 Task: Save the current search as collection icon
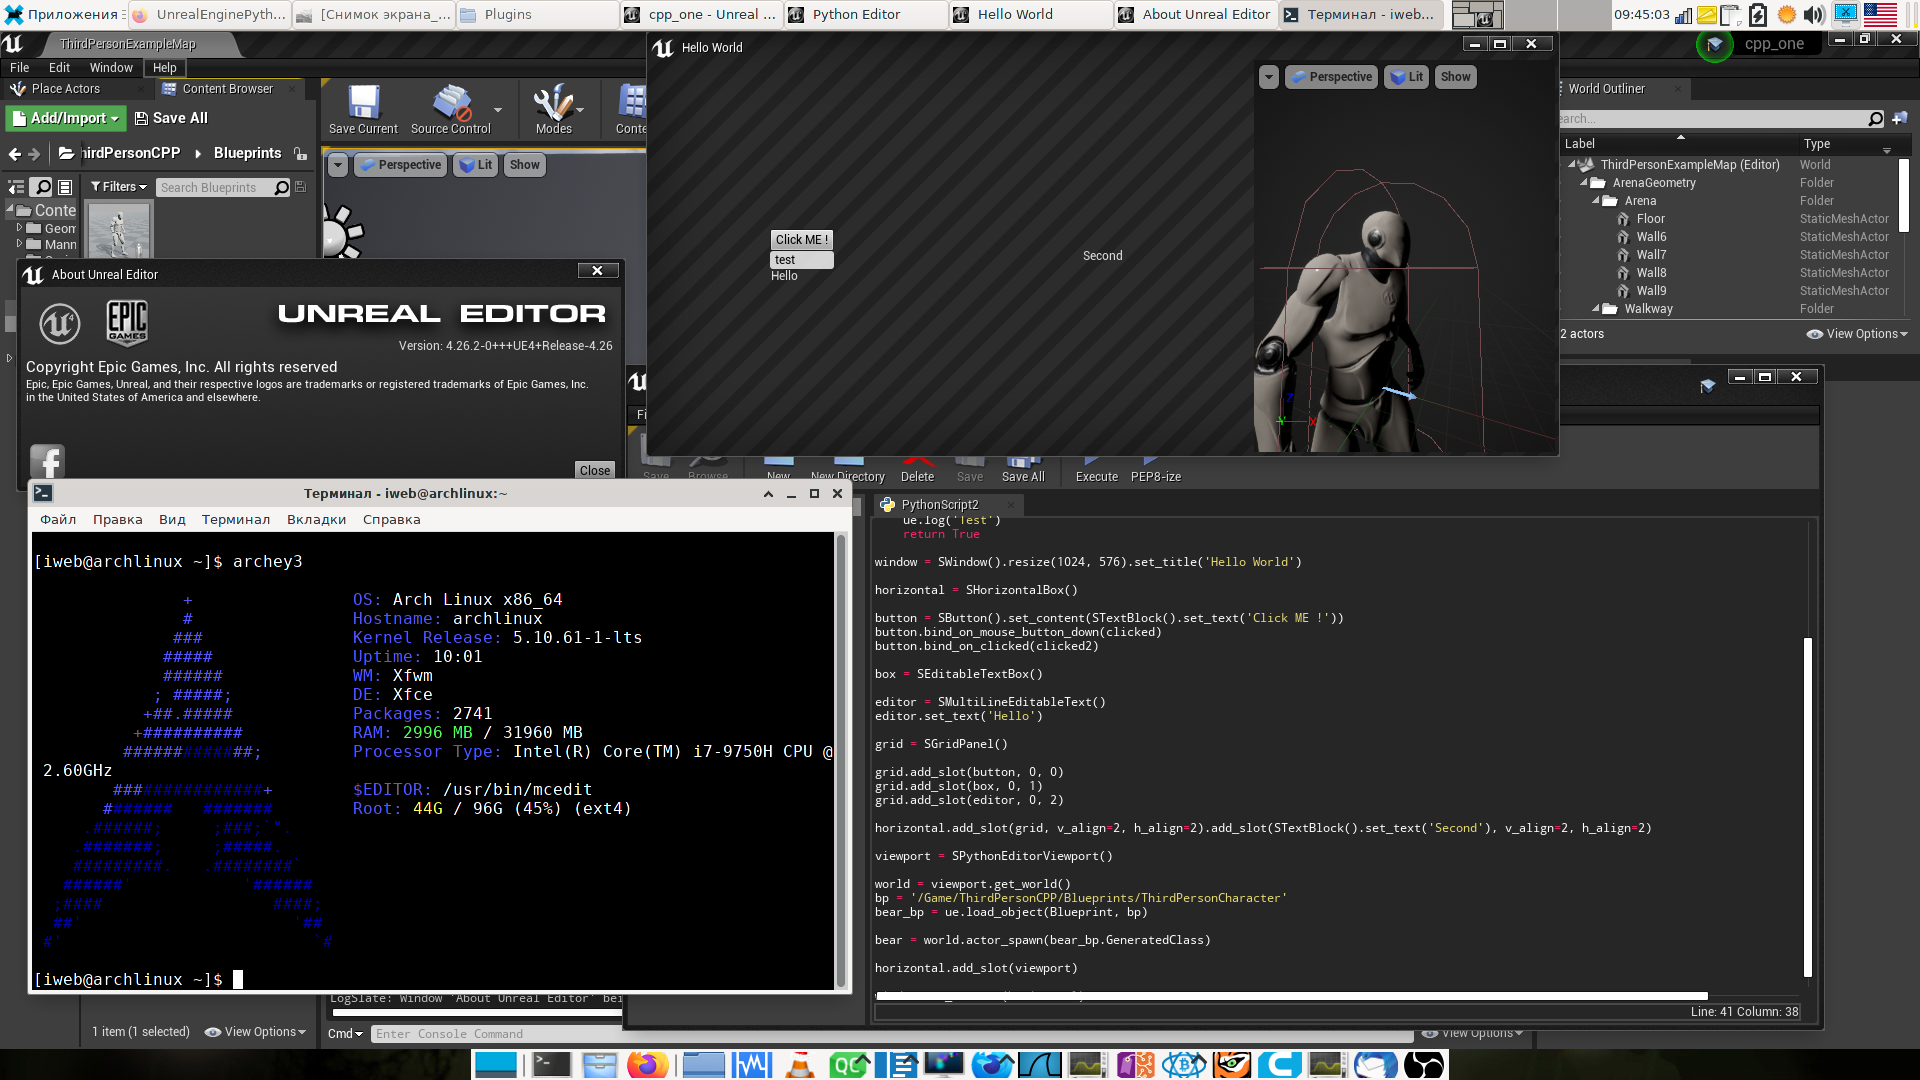300,187
